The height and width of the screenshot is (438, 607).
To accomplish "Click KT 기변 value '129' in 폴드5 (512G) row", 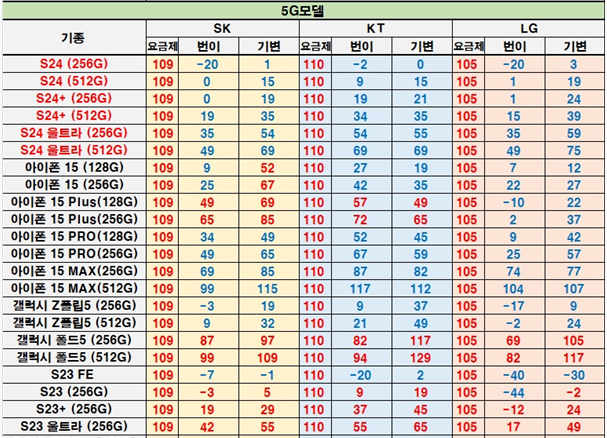I will tap(420, 358).
